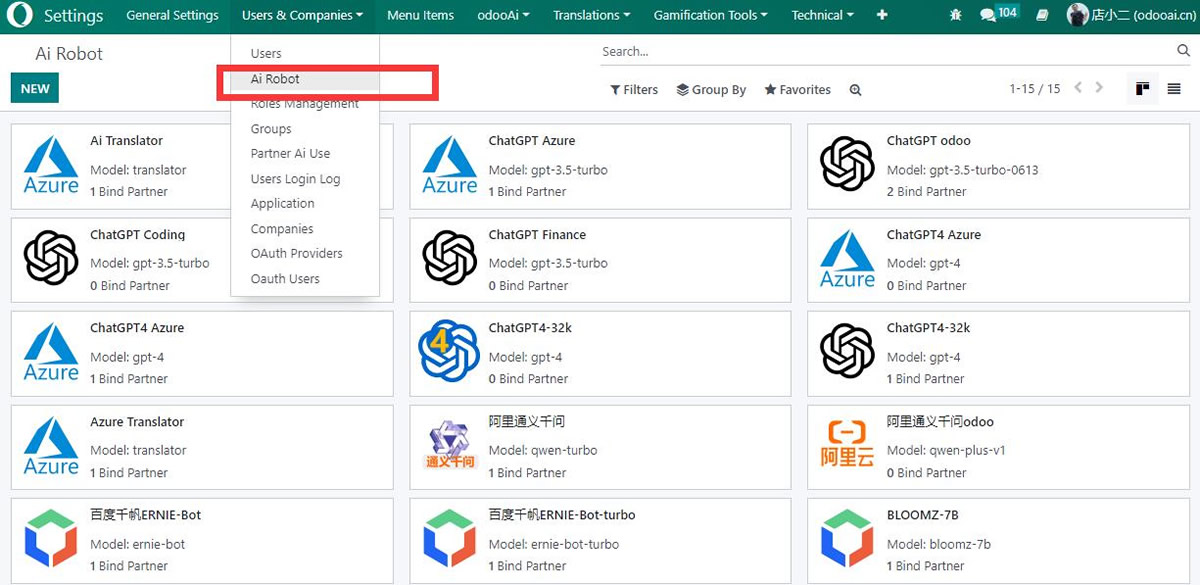Open the conversations icon showing 104
Screen dimensions: 1200x585
coord(997,15)
